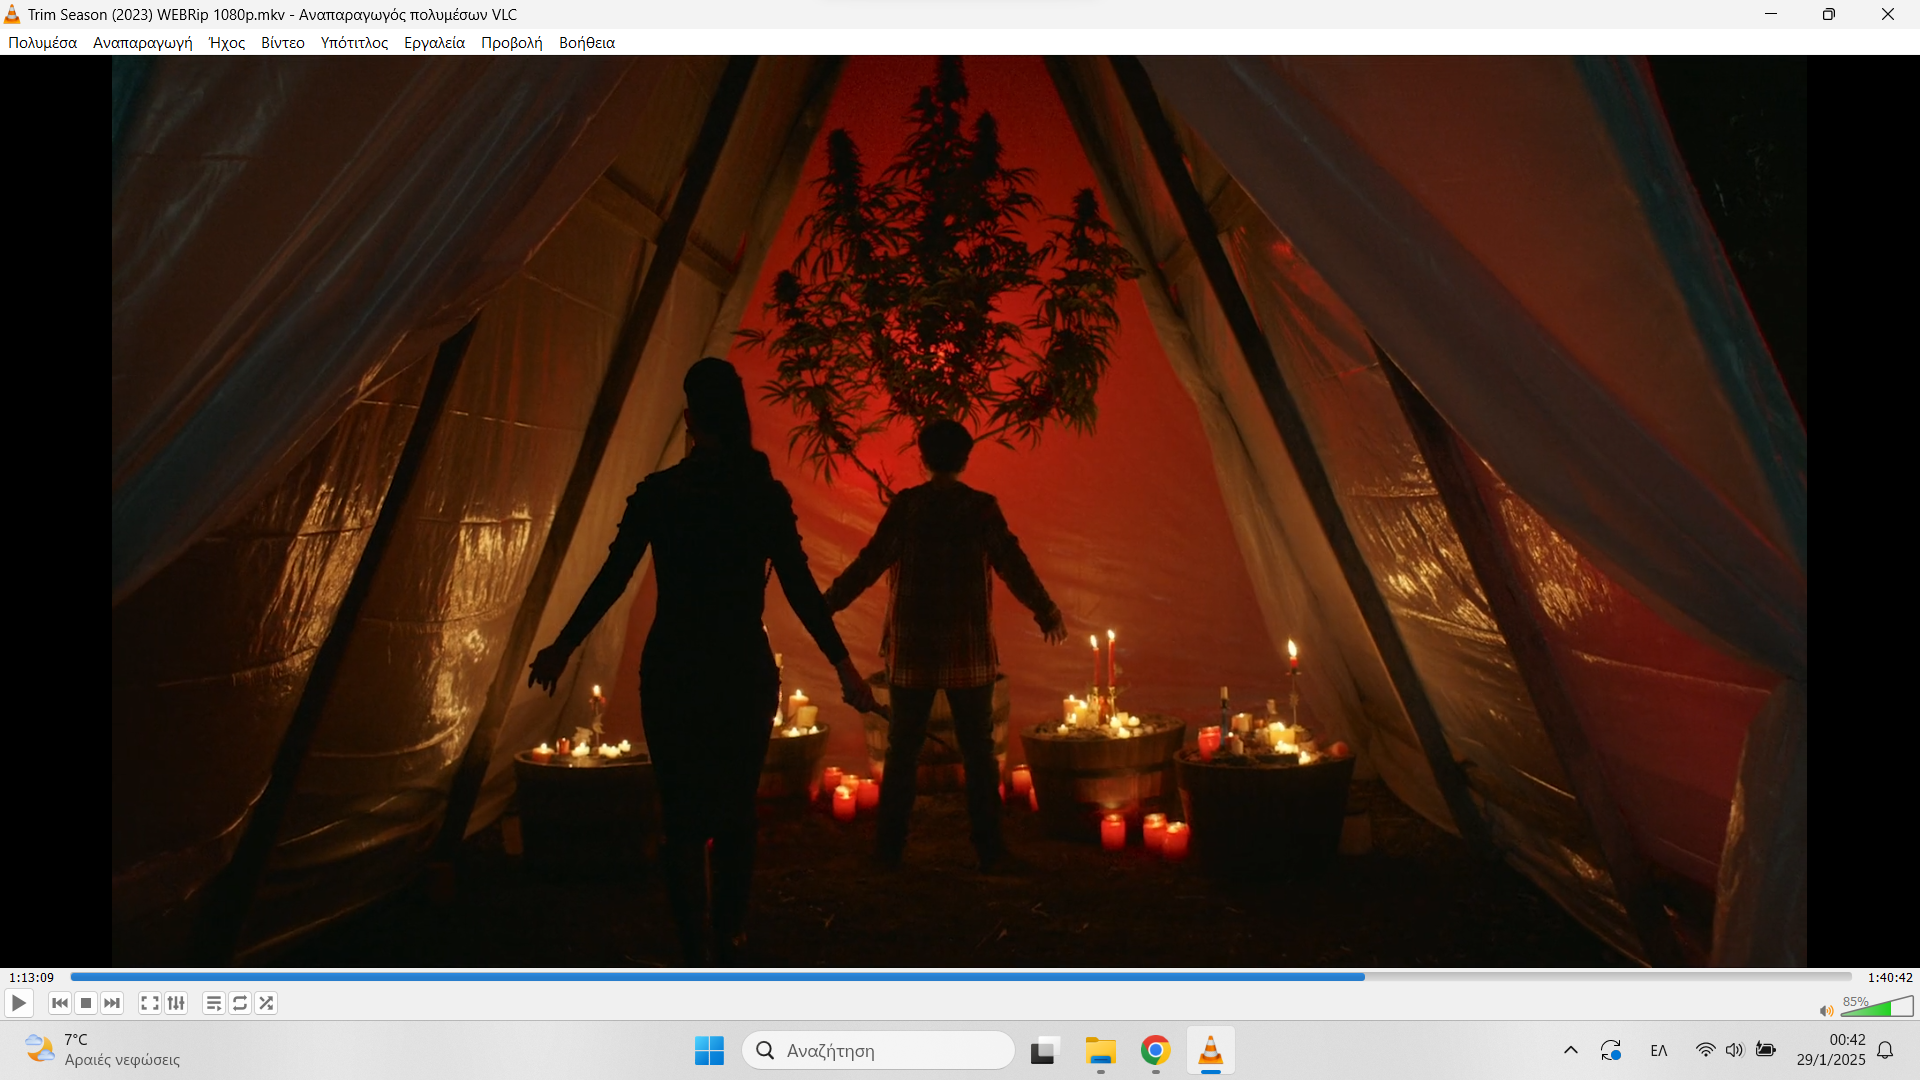Image resolution: width=1920 pixels, height=1080 pixels.
Task: Skip to previous media track
Action: point(60,1003)
